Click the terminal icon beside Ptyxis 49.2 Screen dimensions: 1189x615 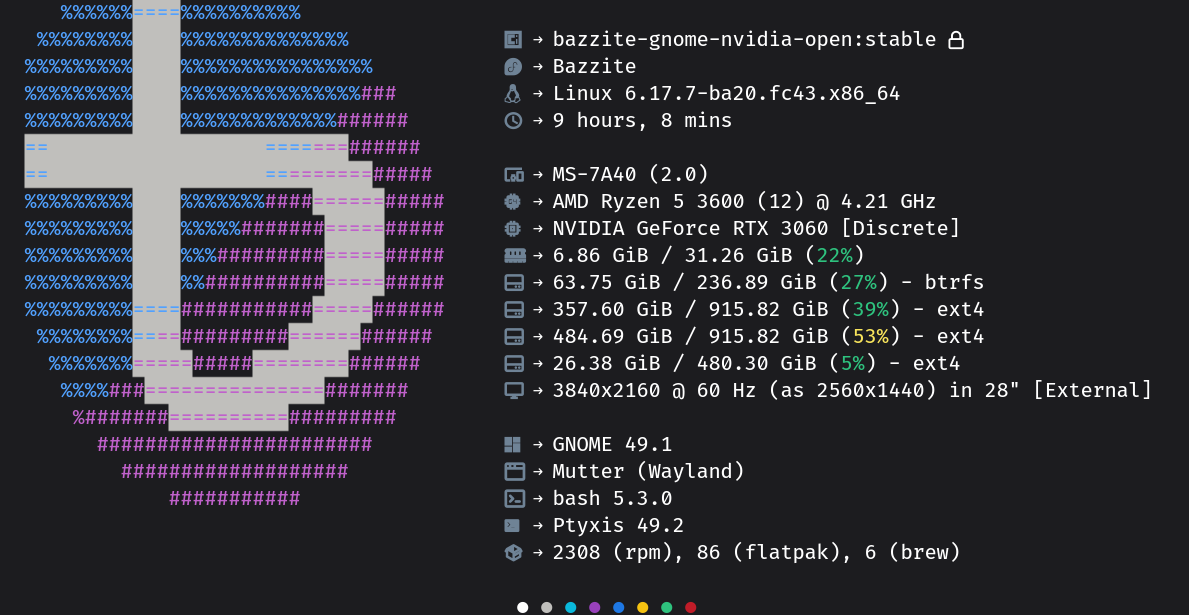click(x=513, y=526)
